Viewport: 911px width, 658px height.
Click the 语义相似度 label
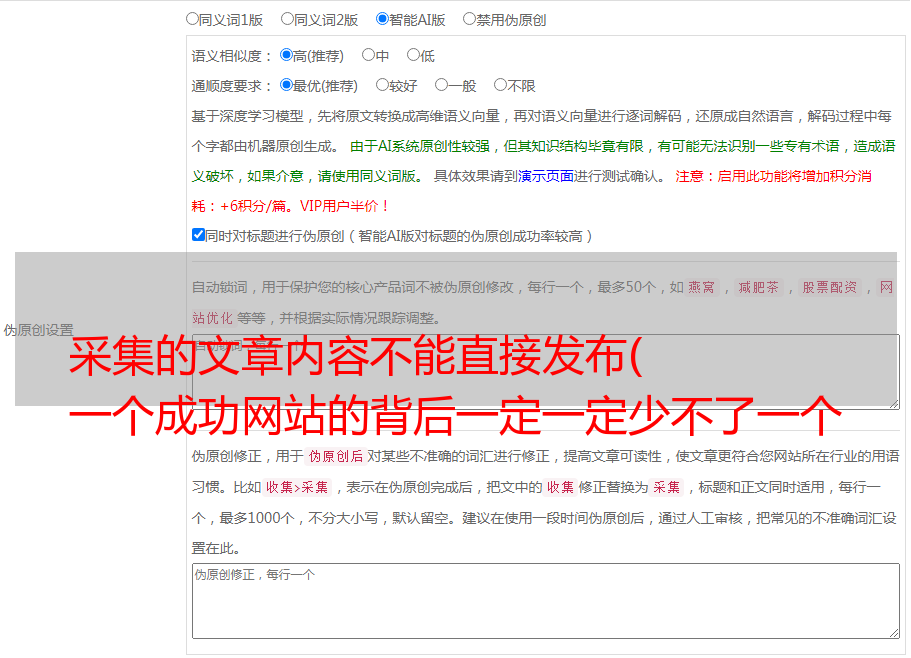232,56
